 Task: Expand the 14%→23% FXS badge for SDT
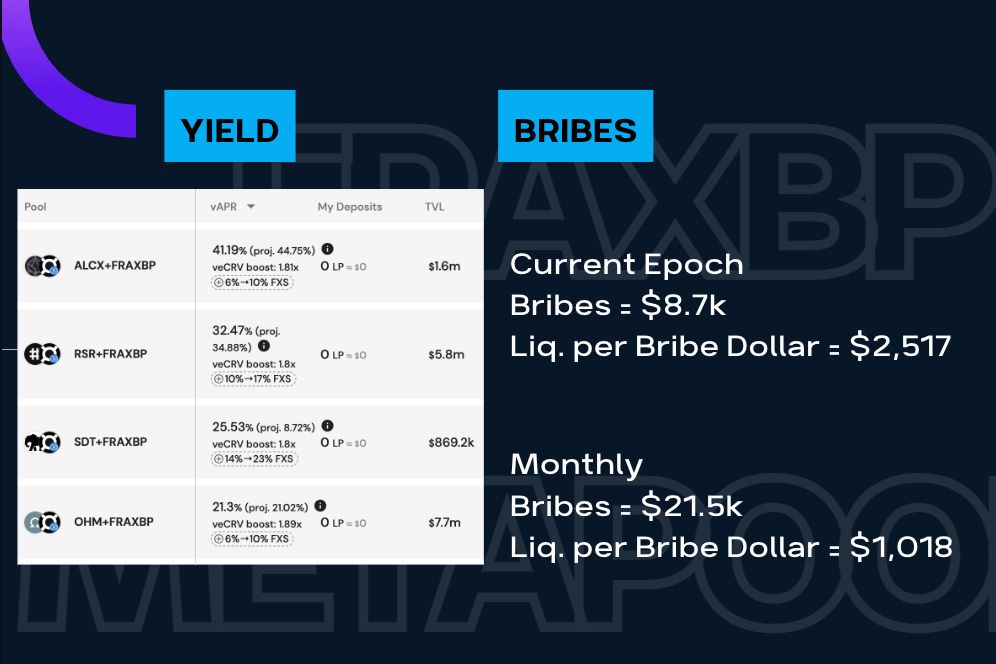point(254,459)
